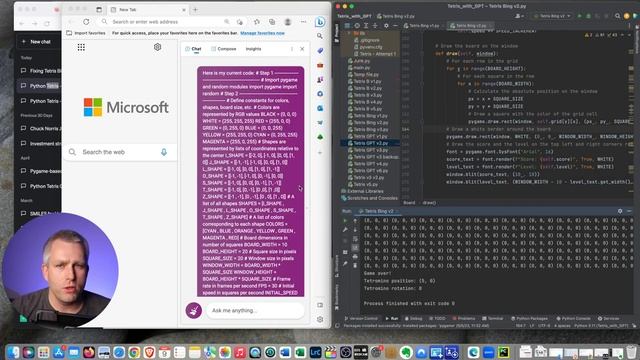Rerun program in Run tool window
The width and height of the screenshot is (640, 360).
(x=345, y=221)
